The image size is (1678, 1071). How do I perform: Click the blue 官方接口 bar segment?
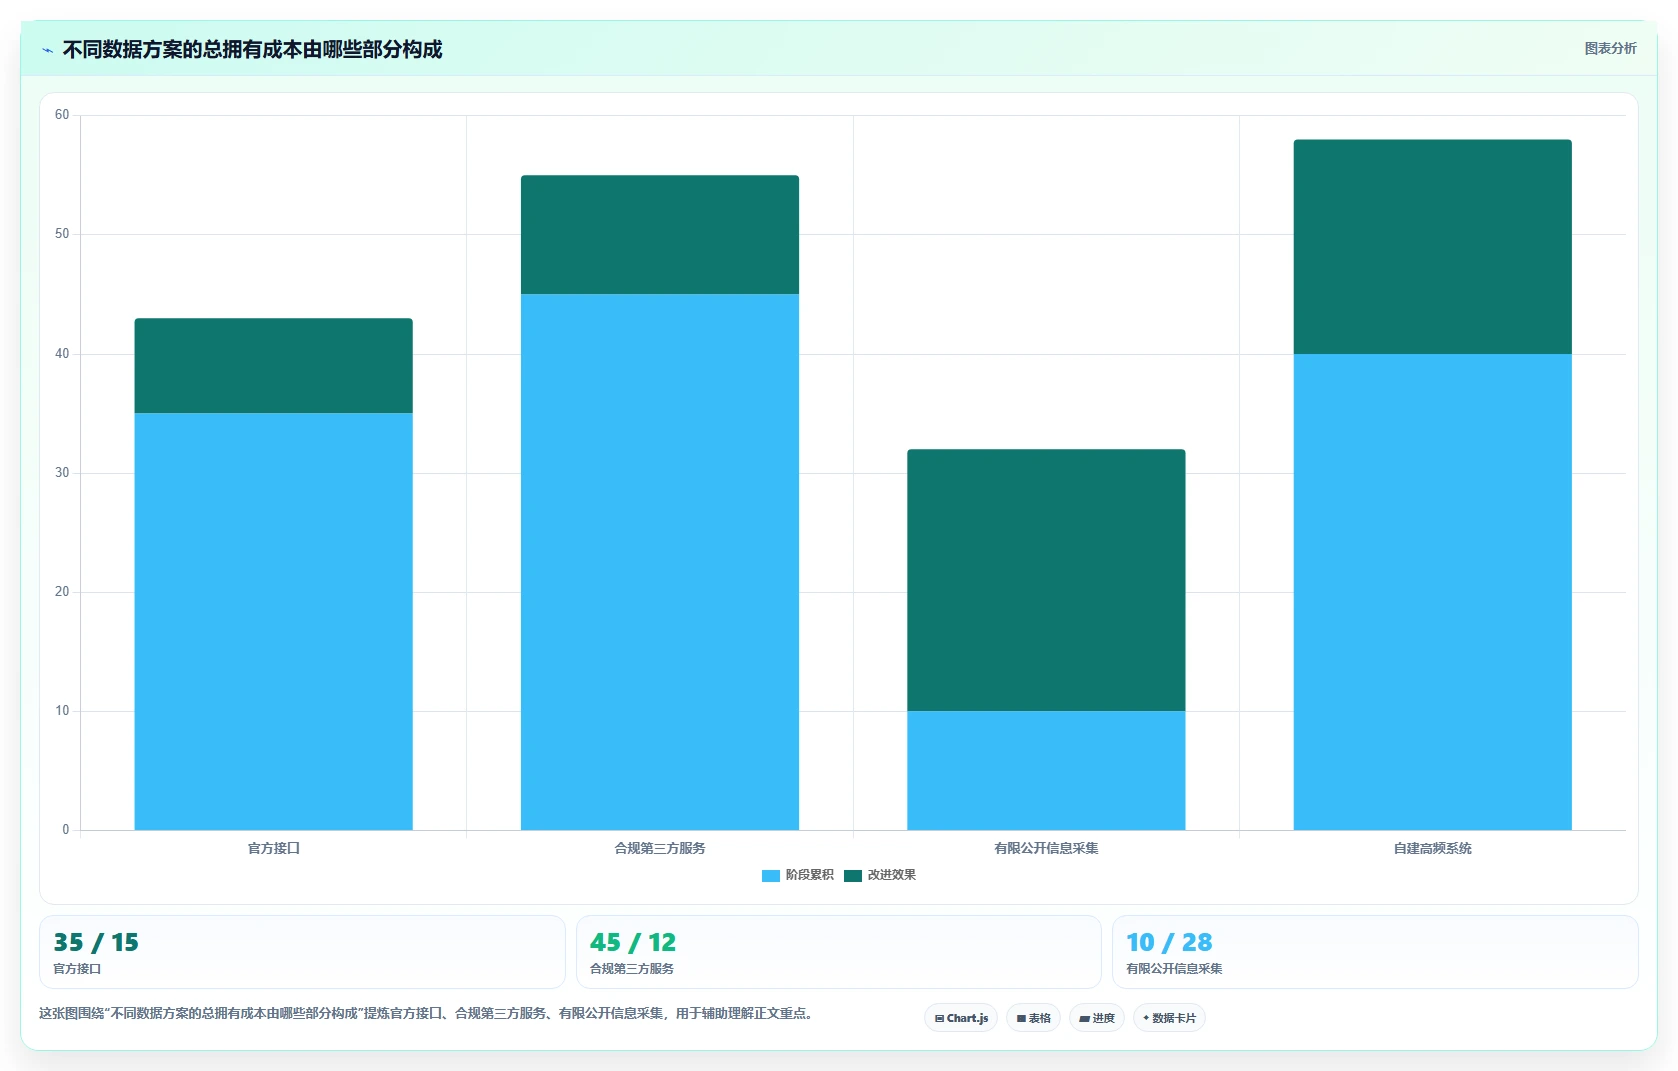[x=273, y=621]
